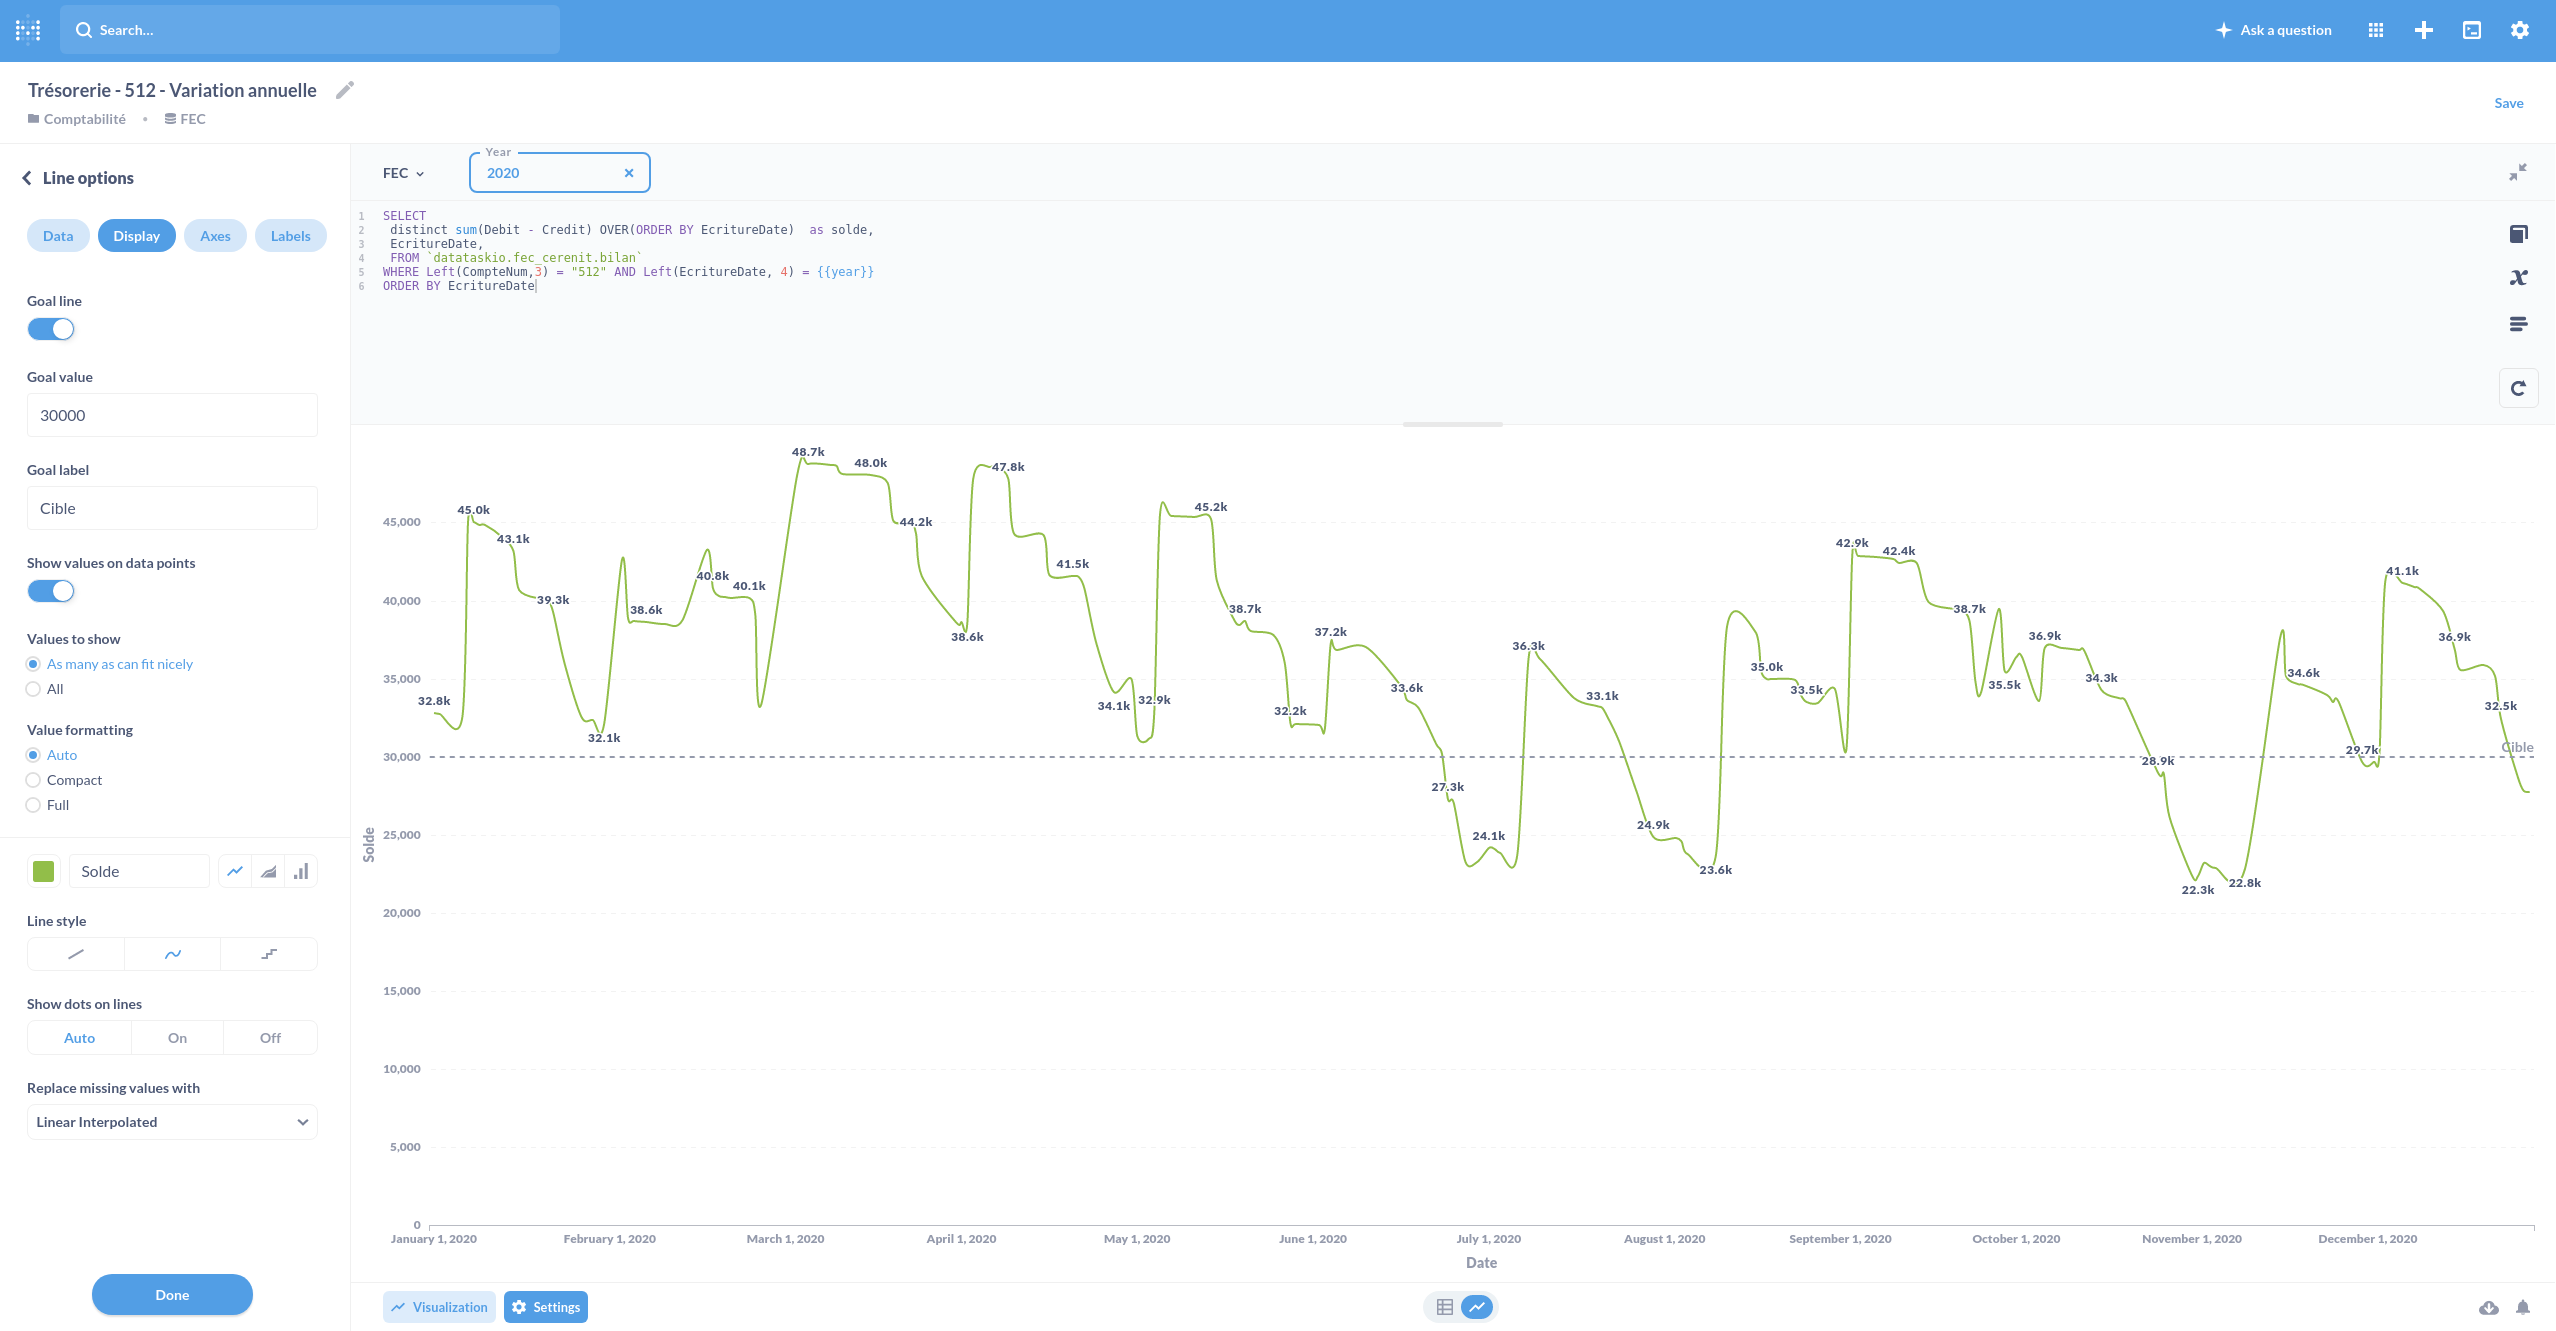This screenshot has height=1331, width=2556.
Task: Enable the Show values on data points toggle
Action: point(51,590)
